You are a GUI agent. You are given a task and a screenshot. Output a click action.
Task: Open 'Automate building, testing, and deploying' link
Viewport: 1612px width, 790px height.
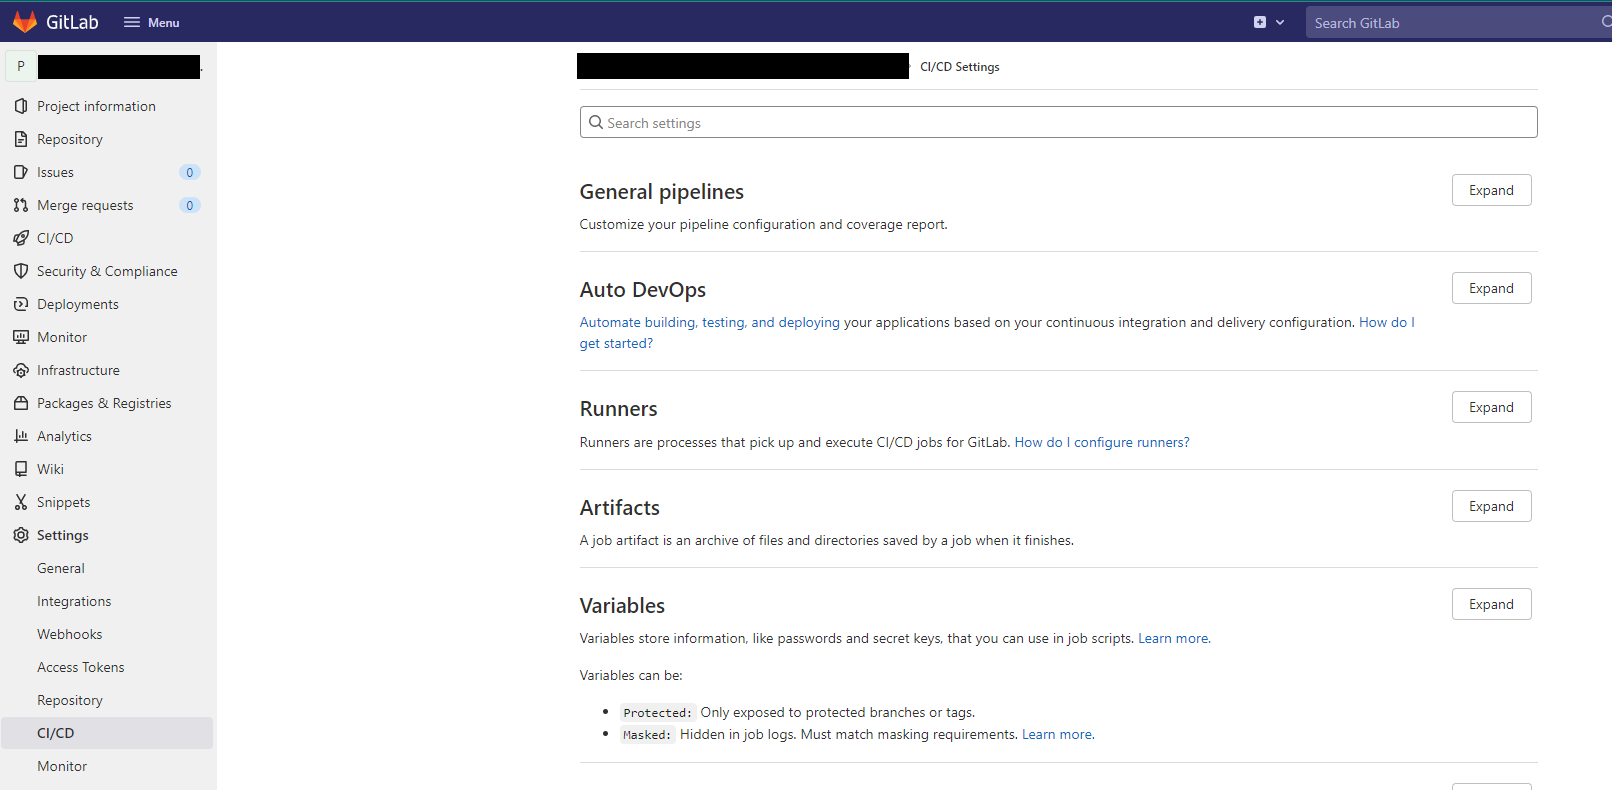click(x=709, y=322)
